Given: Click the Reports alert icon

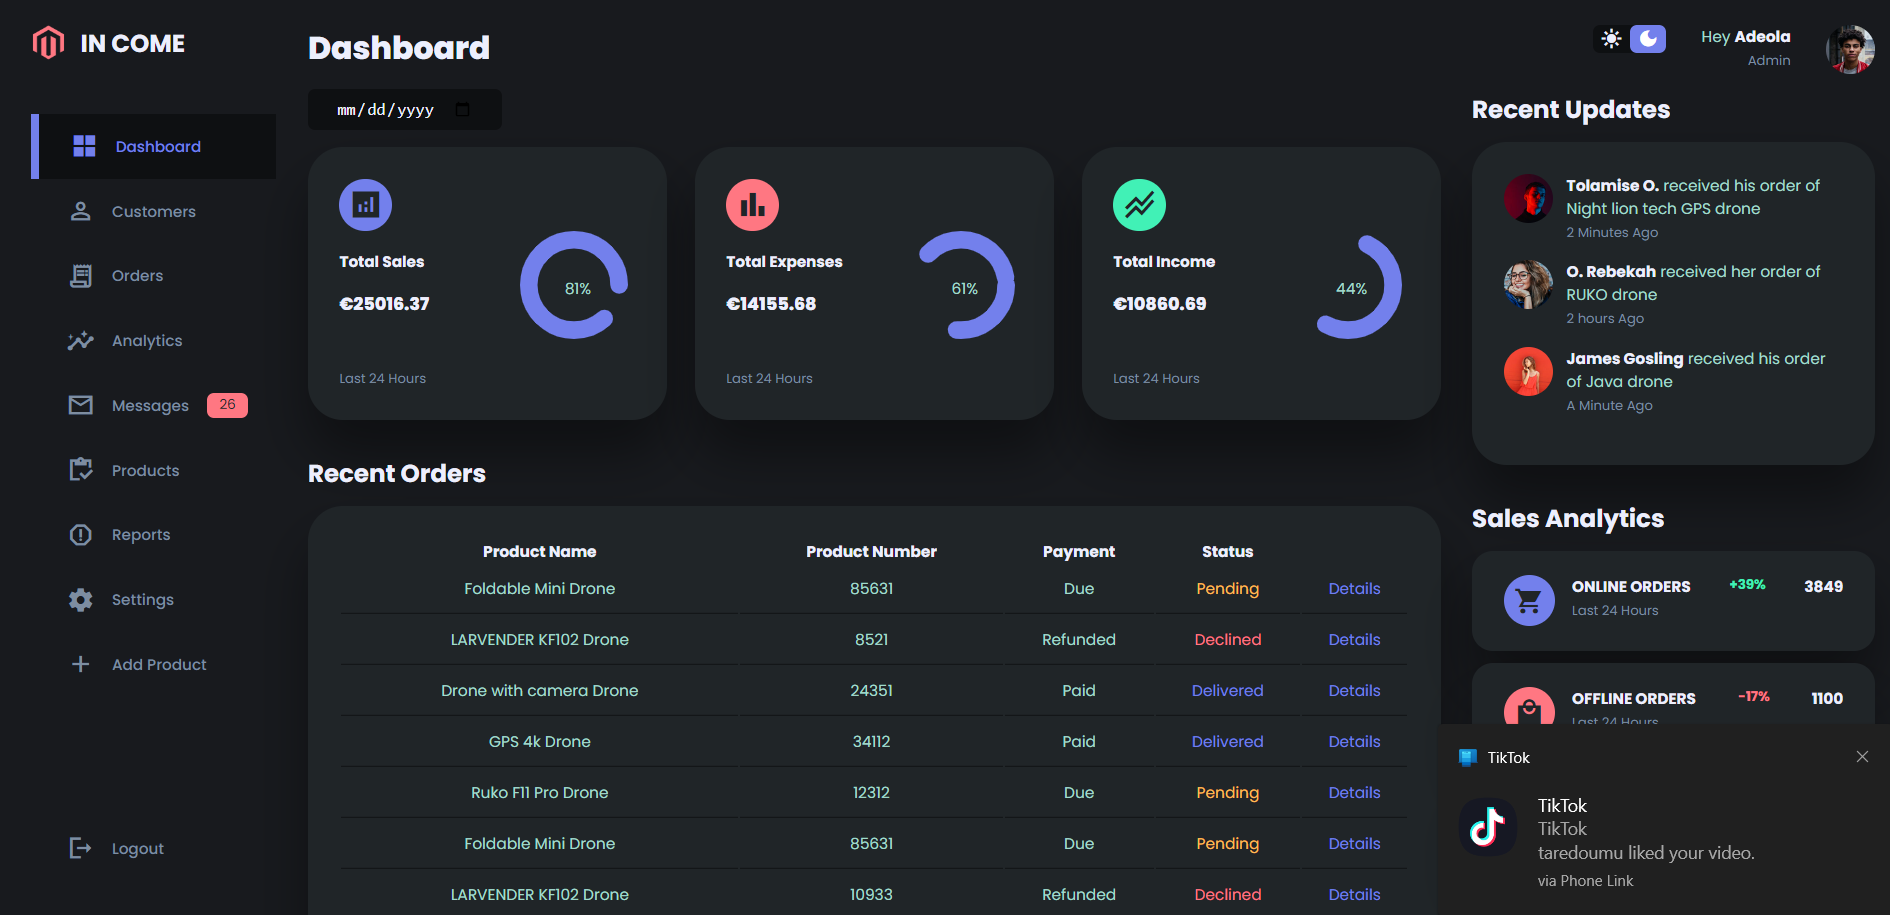Looking at the screenshot, I should click(x=81, y=535).
